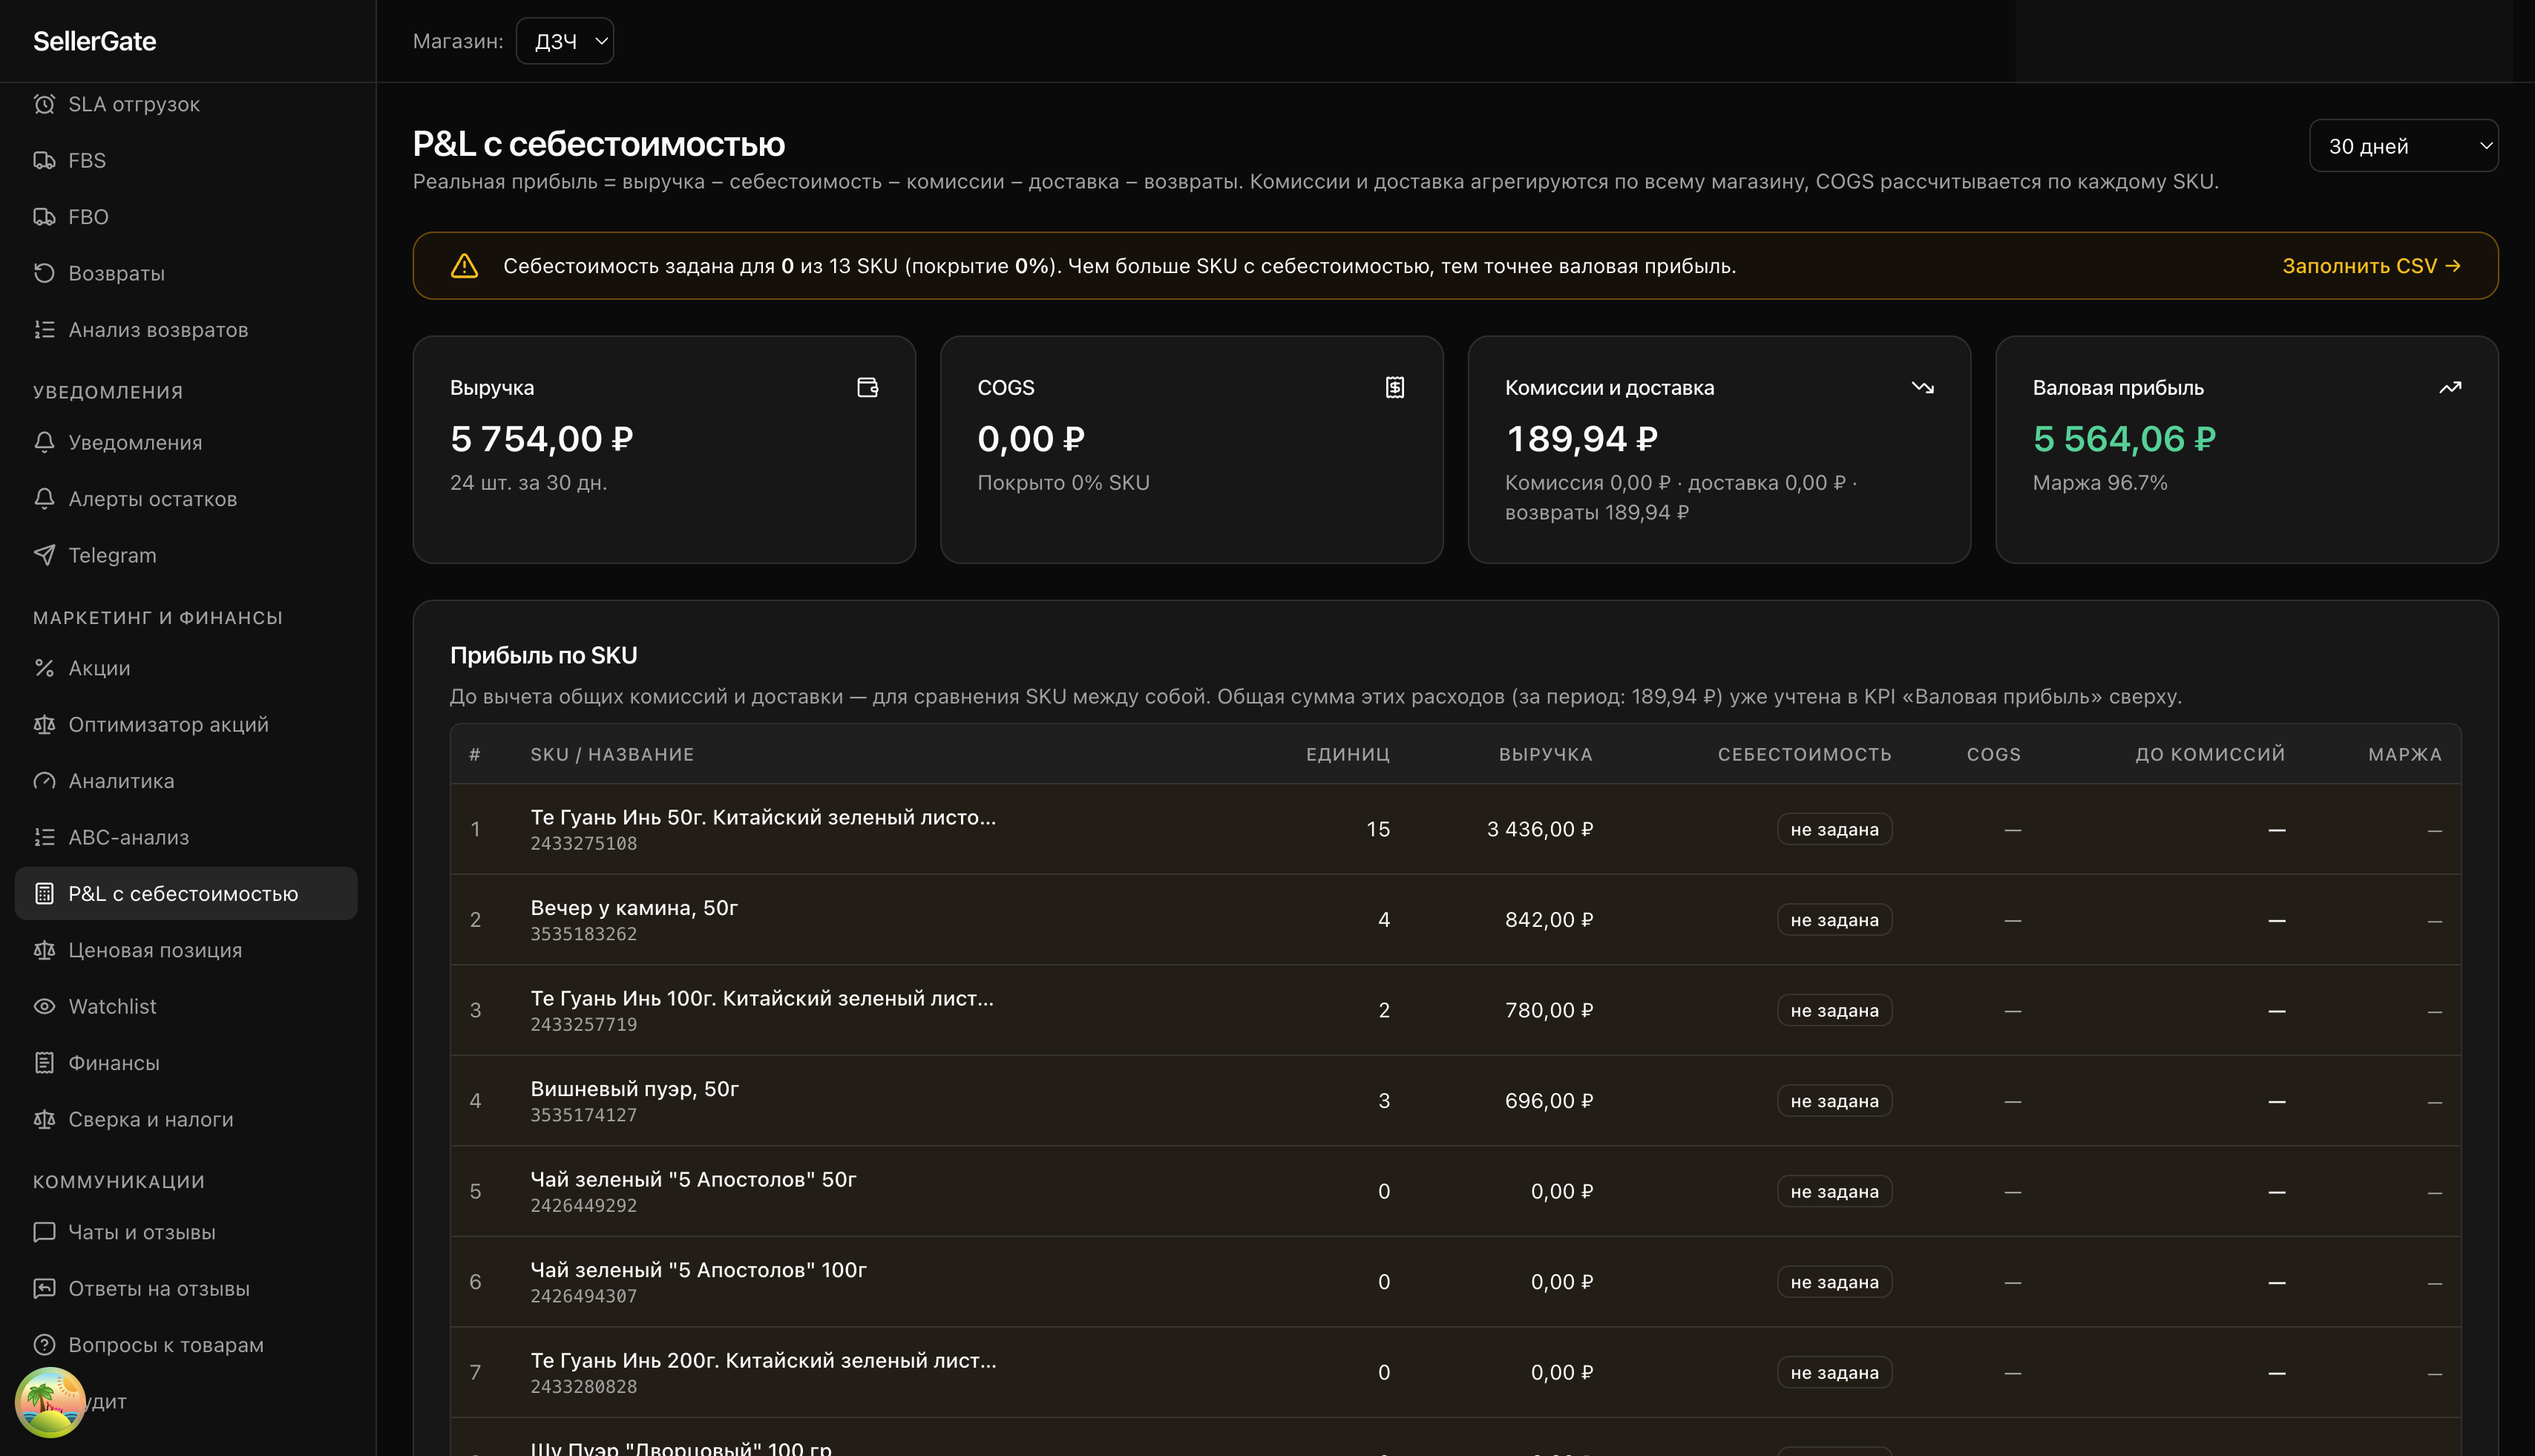Click the Акции percent icon
Viewport: 2535px width, 1456px height.
pos(44,668)
